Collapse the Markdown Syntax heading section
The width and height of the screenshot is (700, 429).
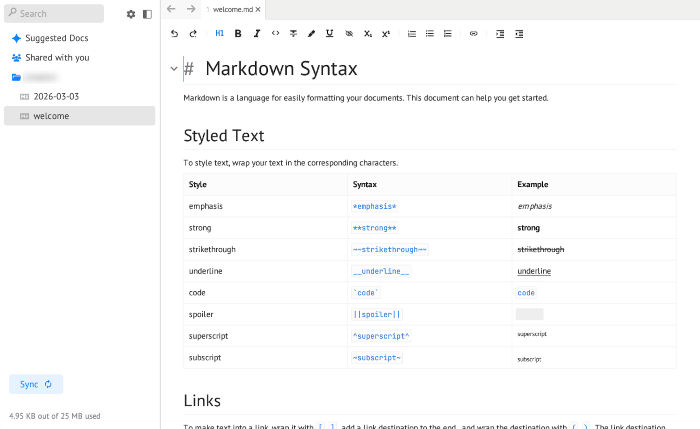(175, 69)
